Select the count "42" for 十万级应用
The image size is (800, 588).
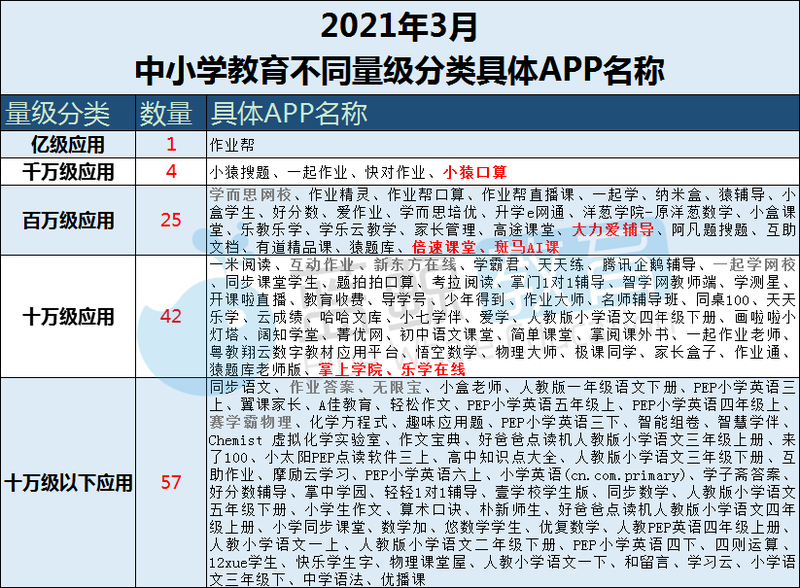pyautogui.click(x=171, y=316)
